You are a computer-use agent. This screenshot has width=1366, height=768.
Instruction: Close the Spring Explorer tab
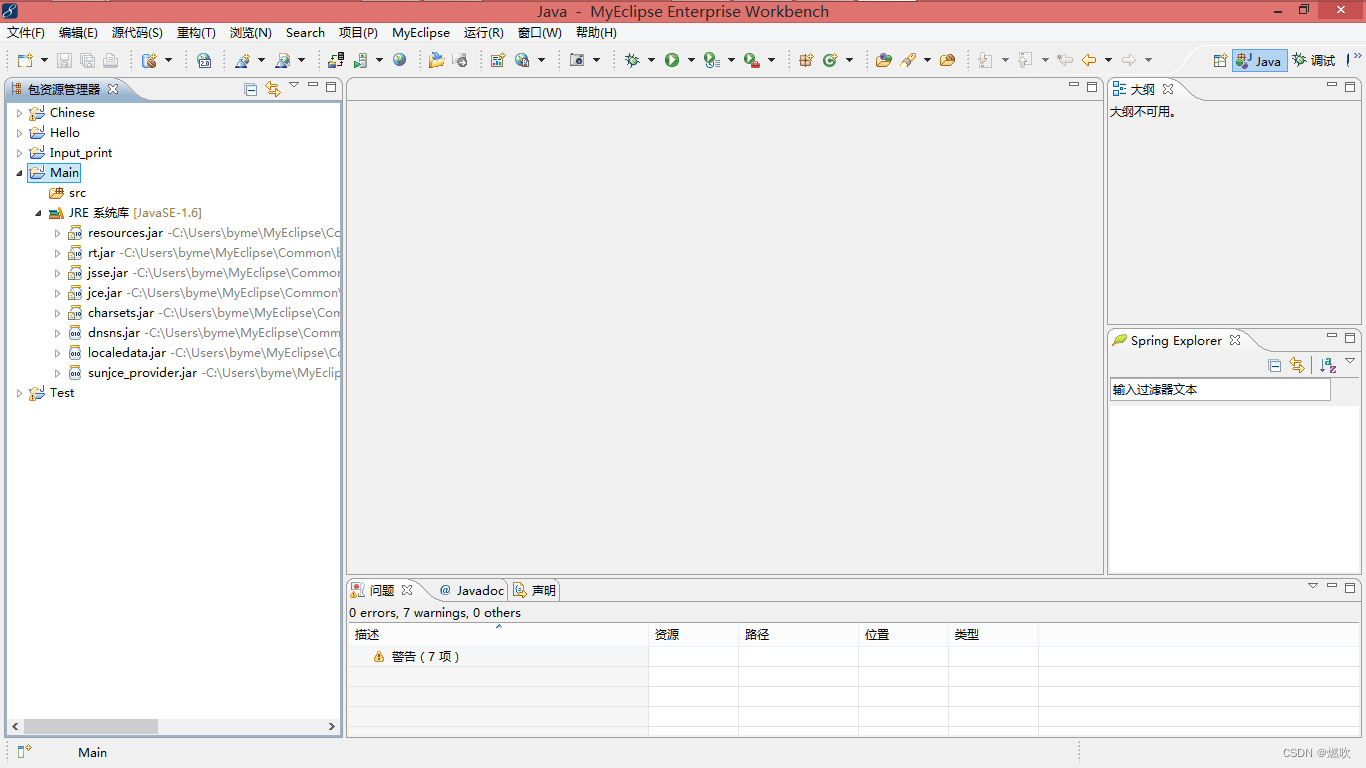(x=1235, y=340)
